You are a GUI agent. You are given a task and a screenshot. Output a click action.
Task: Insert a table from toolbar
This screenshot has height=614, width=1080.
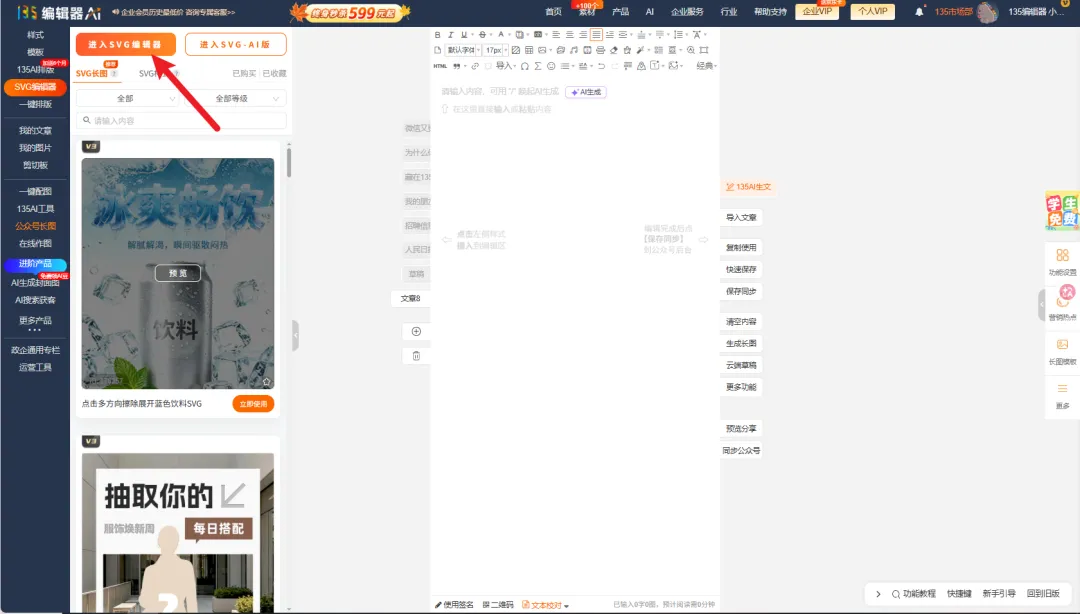click(x=529, y=50)
